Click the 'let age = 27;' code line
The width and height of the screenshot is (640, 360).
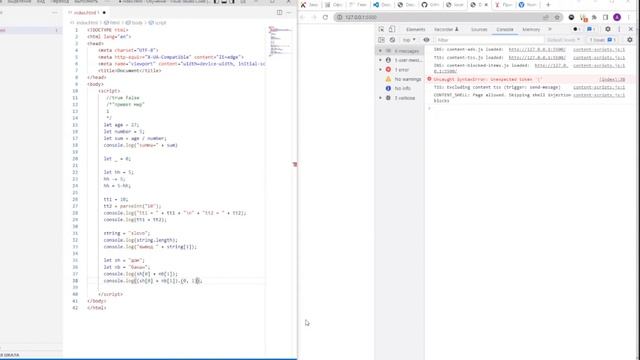tap(121, 125)
